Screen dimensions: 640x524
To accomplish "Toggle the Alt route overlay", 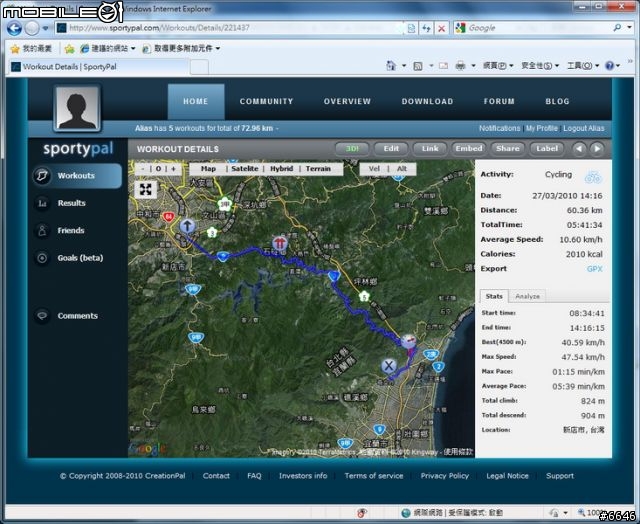I will click(402, 169).
